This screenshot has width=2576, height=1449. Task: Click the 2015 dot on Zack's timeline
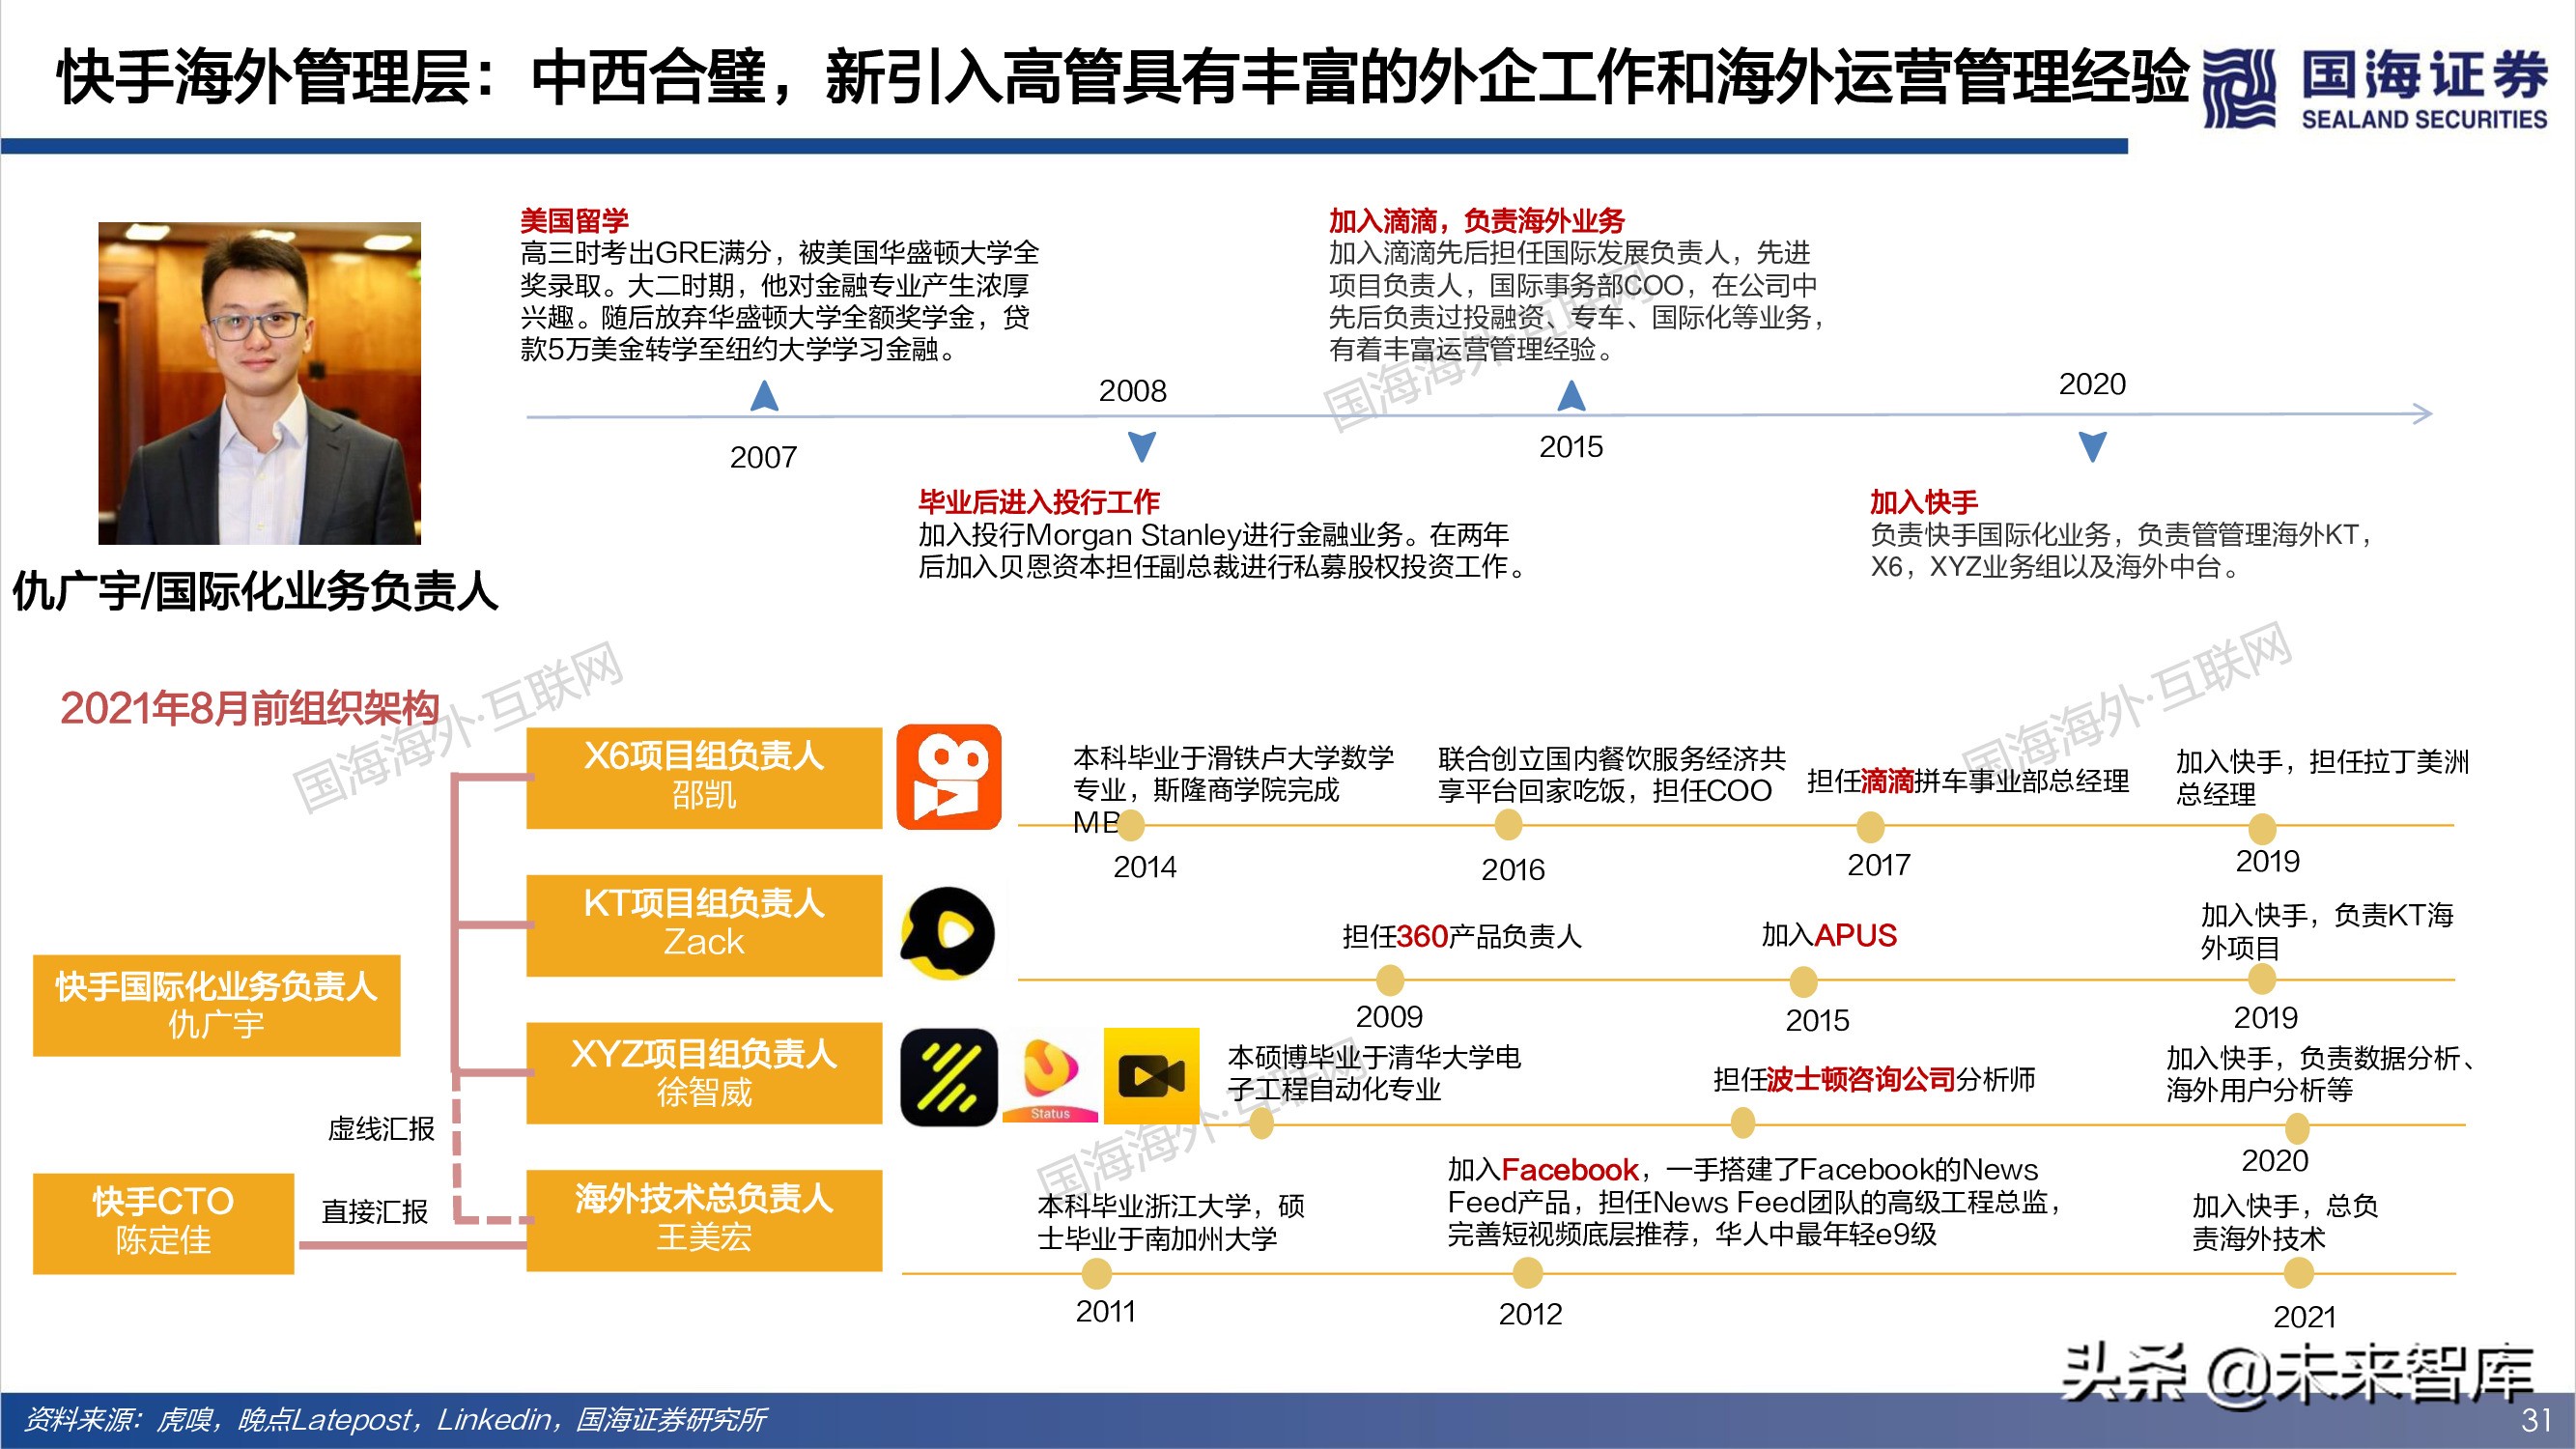point(1803,981)
